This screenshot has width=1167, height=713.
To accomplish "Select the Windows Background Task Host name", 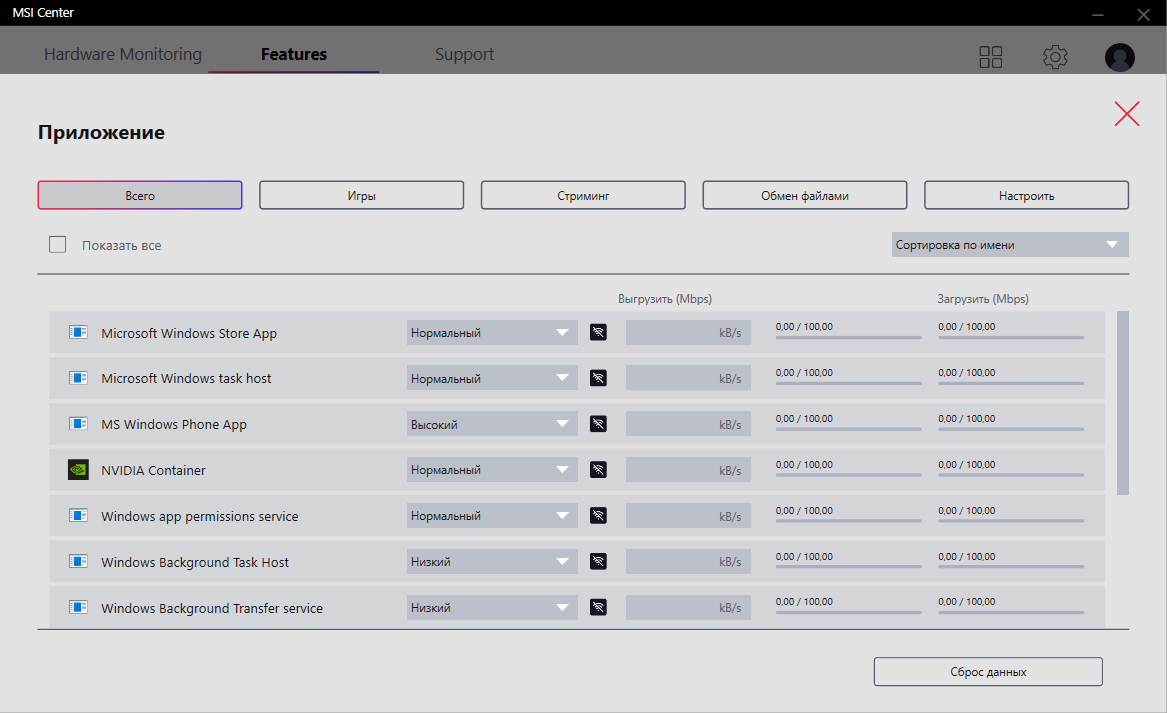I will pos(195,563).
